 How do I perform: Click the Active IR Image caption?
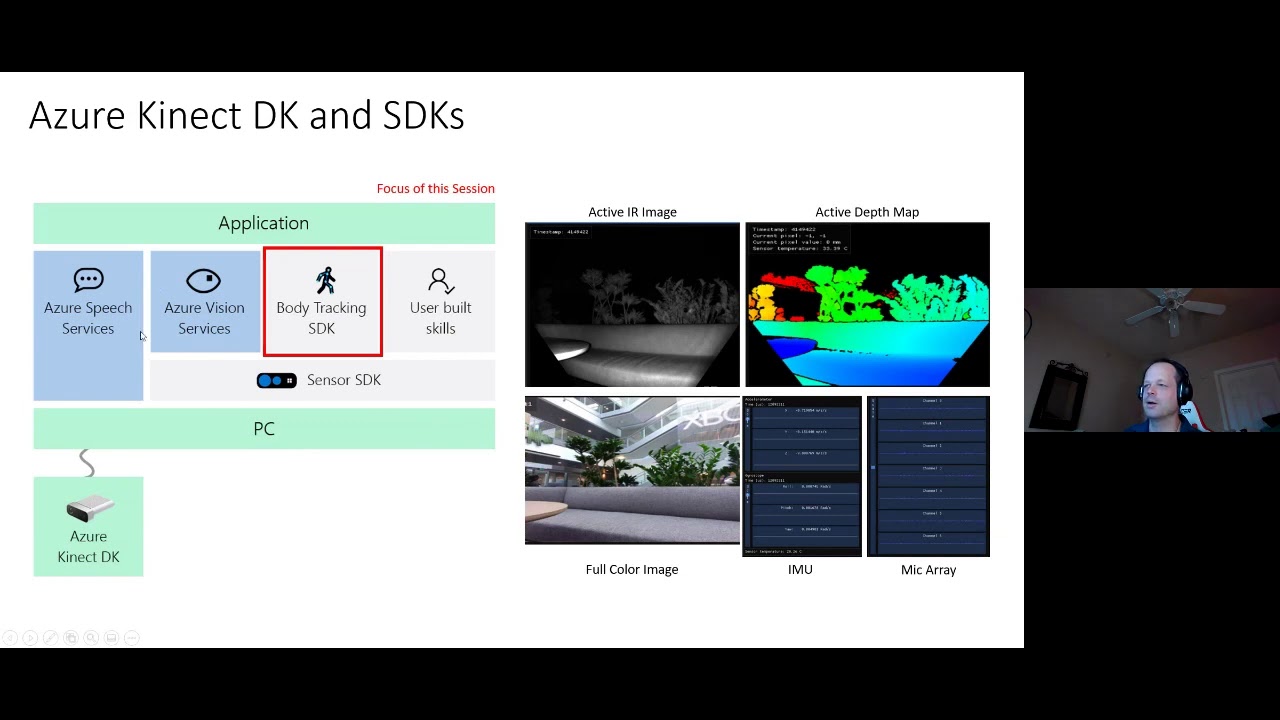(632, 212)
